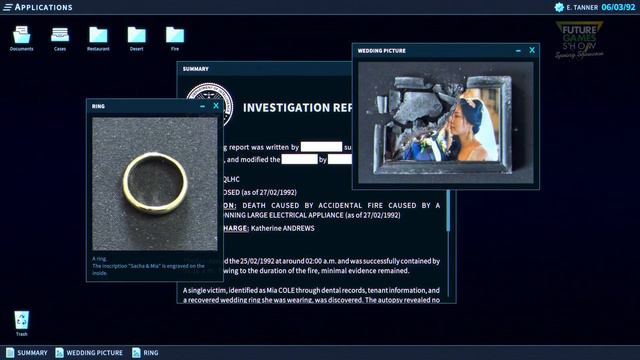Click the blank modification date field
The height and width of the screenshot is (360, 640).
tap(299, 159)
